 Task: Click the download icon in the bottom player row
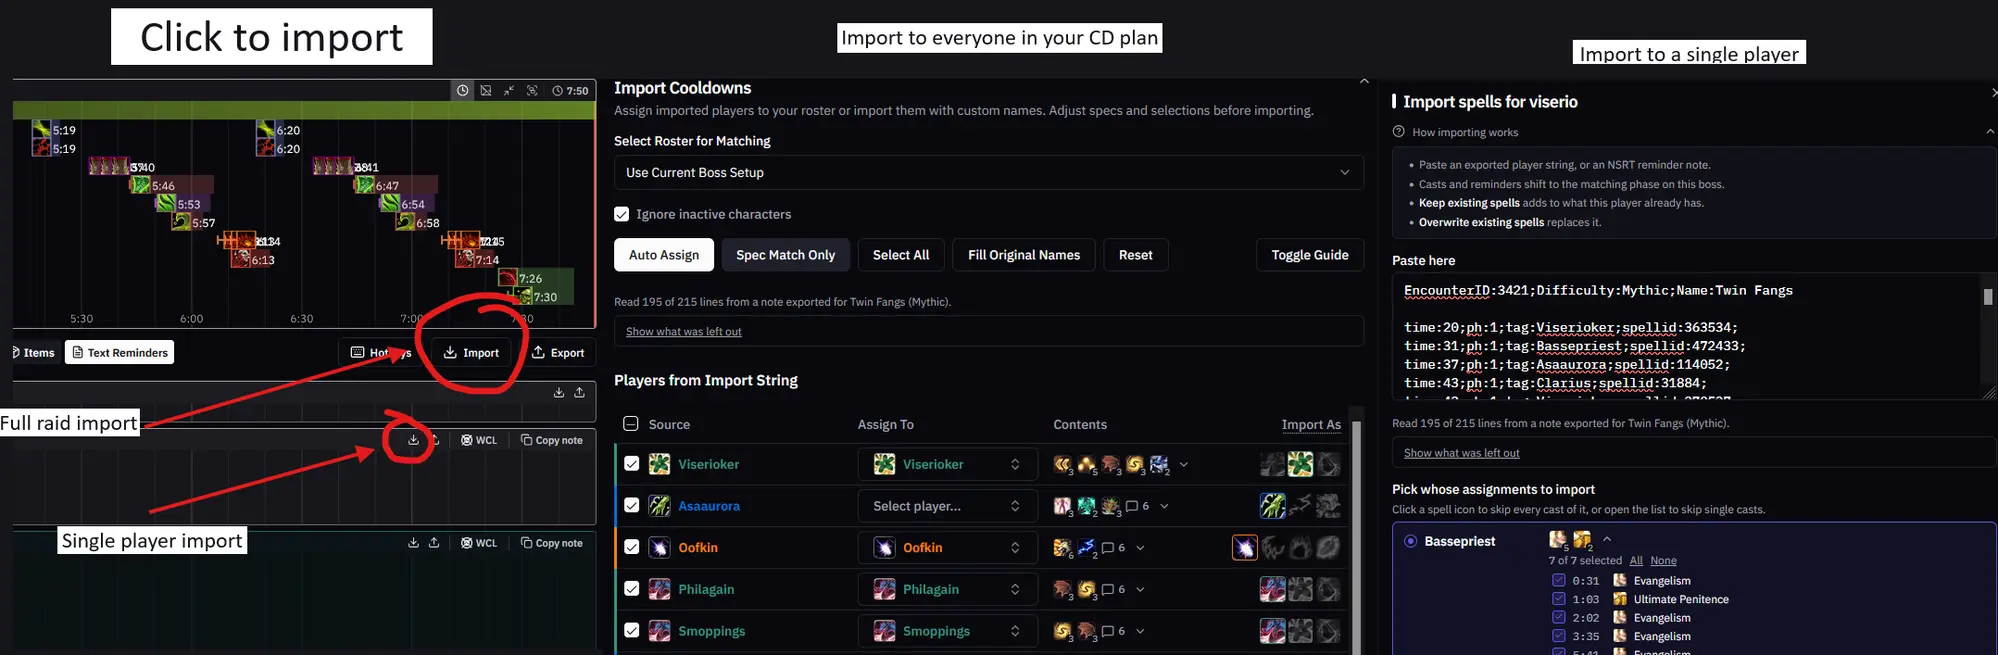tap(413, 543)
